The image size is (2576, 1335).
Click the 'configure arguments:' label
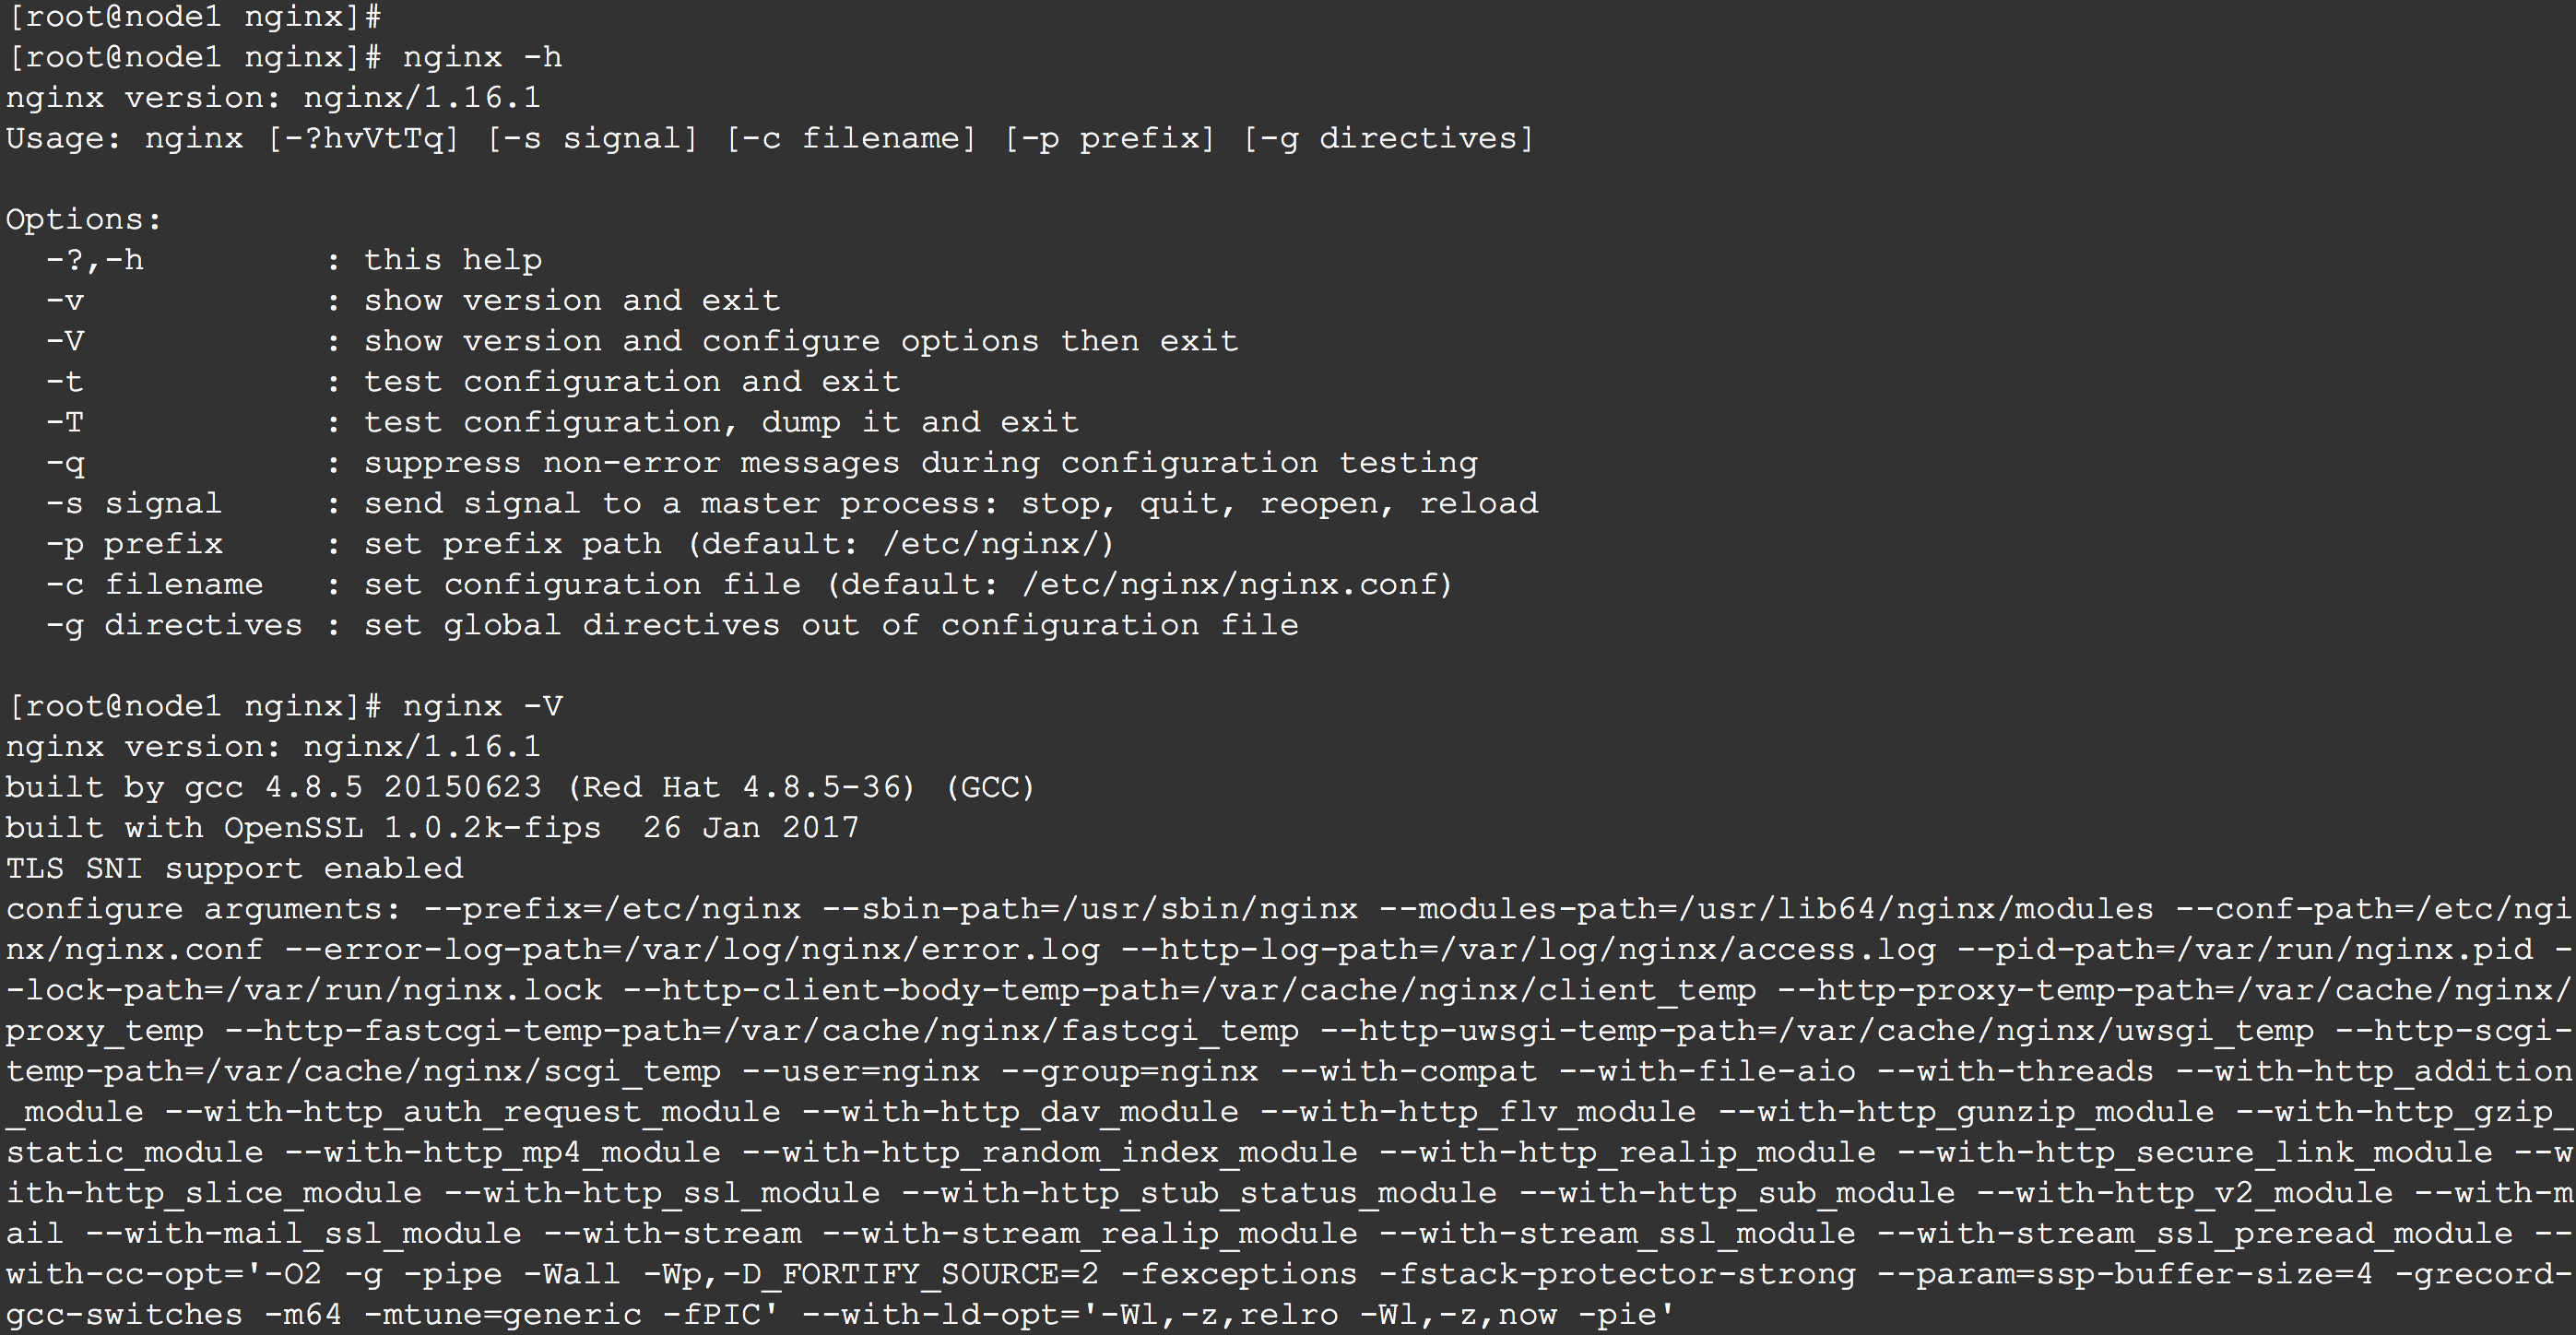coord(203,909)
